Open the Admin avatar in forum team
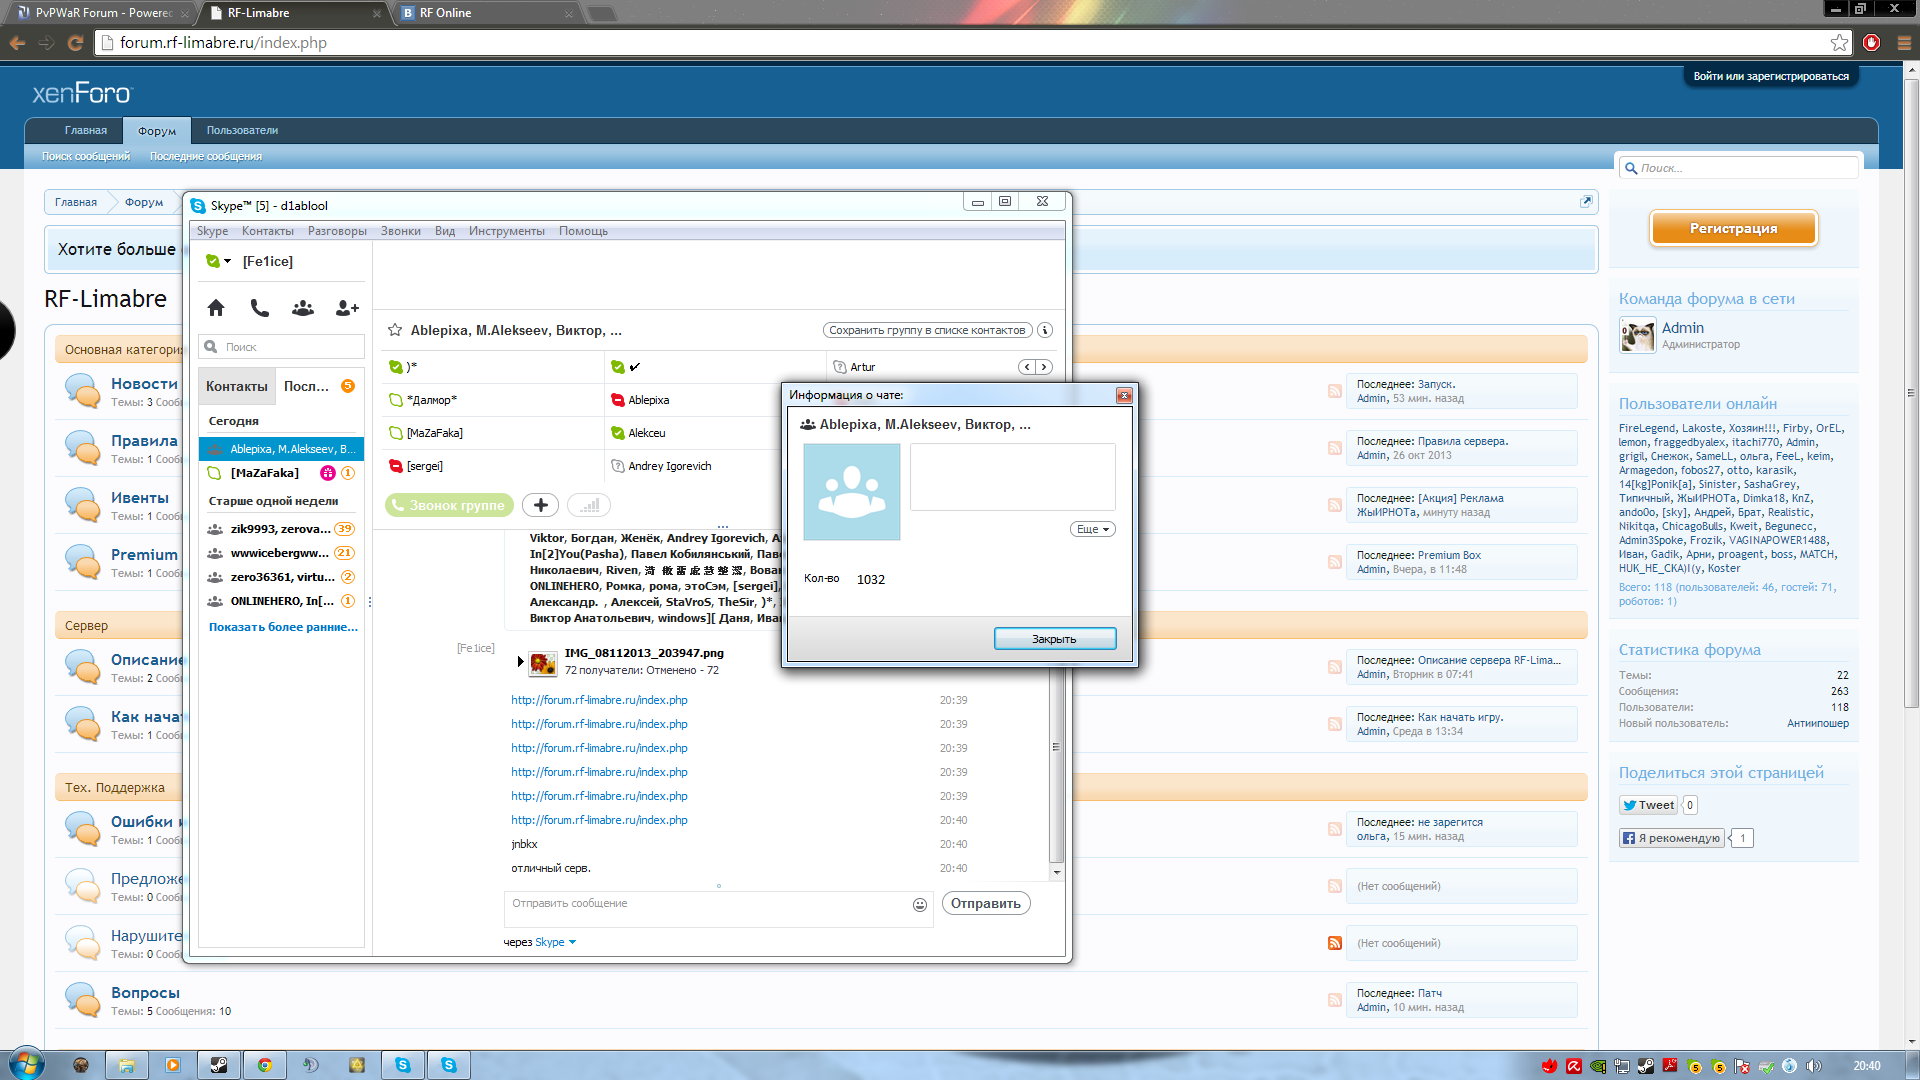Image resolution: width=1920 pixels, height=1080 pixels. click(1638, 335)
